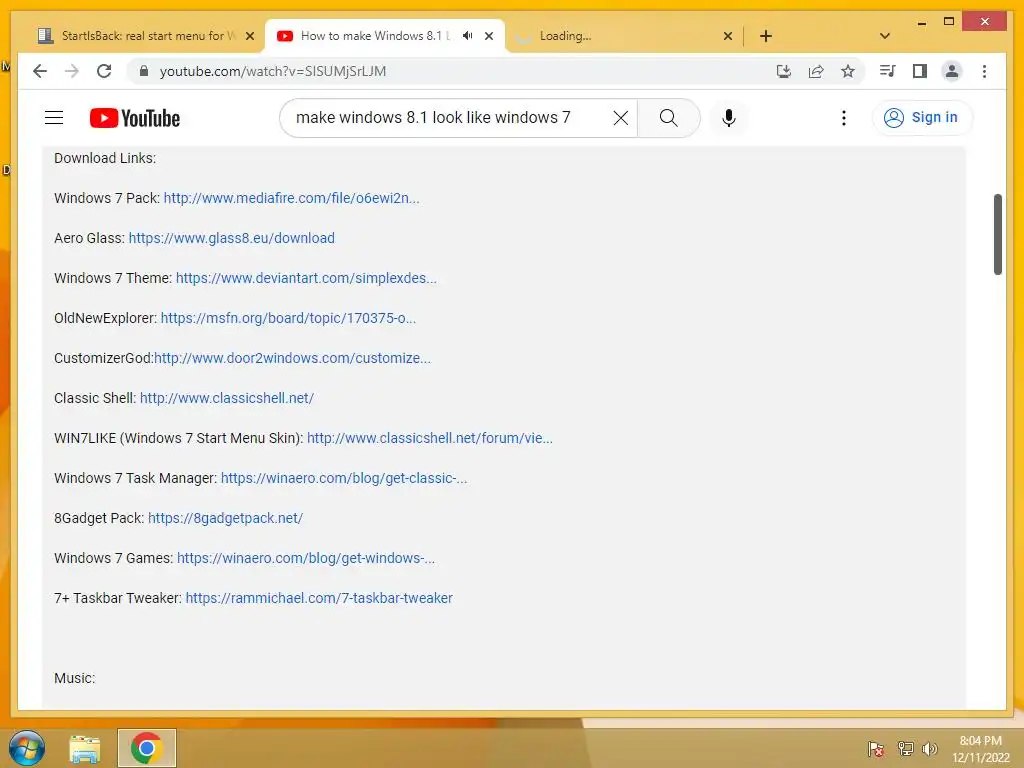View site security lock info

144,71
